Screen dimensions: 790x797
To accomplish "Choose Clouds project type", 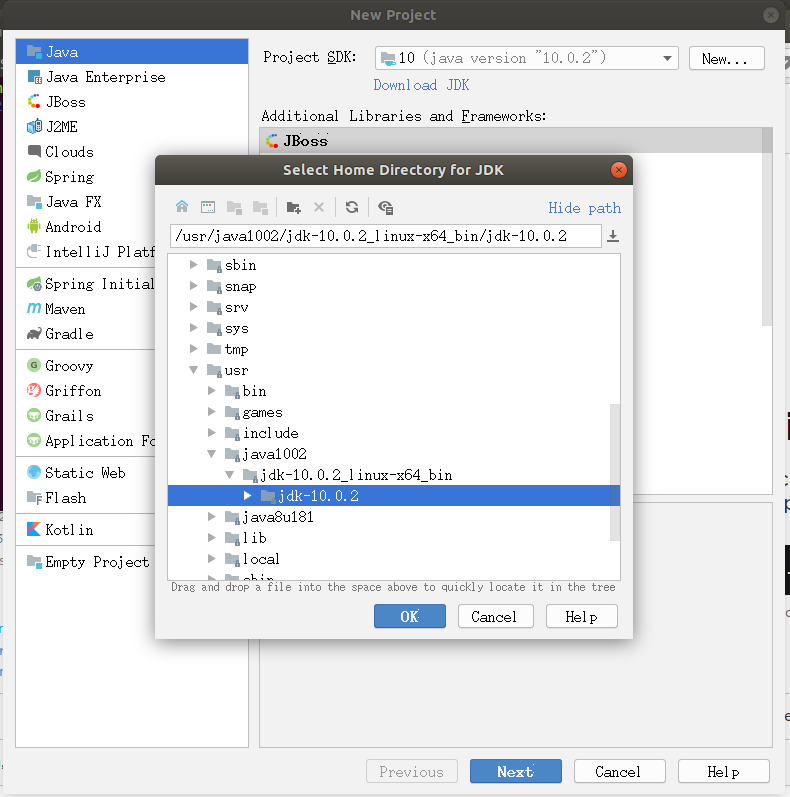I will click(x=85, y=151).
